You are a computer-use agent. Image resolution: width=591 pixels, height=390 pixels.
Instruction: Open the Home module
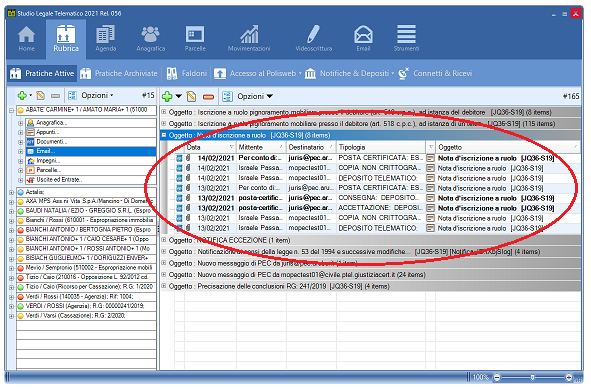[26, 38]
